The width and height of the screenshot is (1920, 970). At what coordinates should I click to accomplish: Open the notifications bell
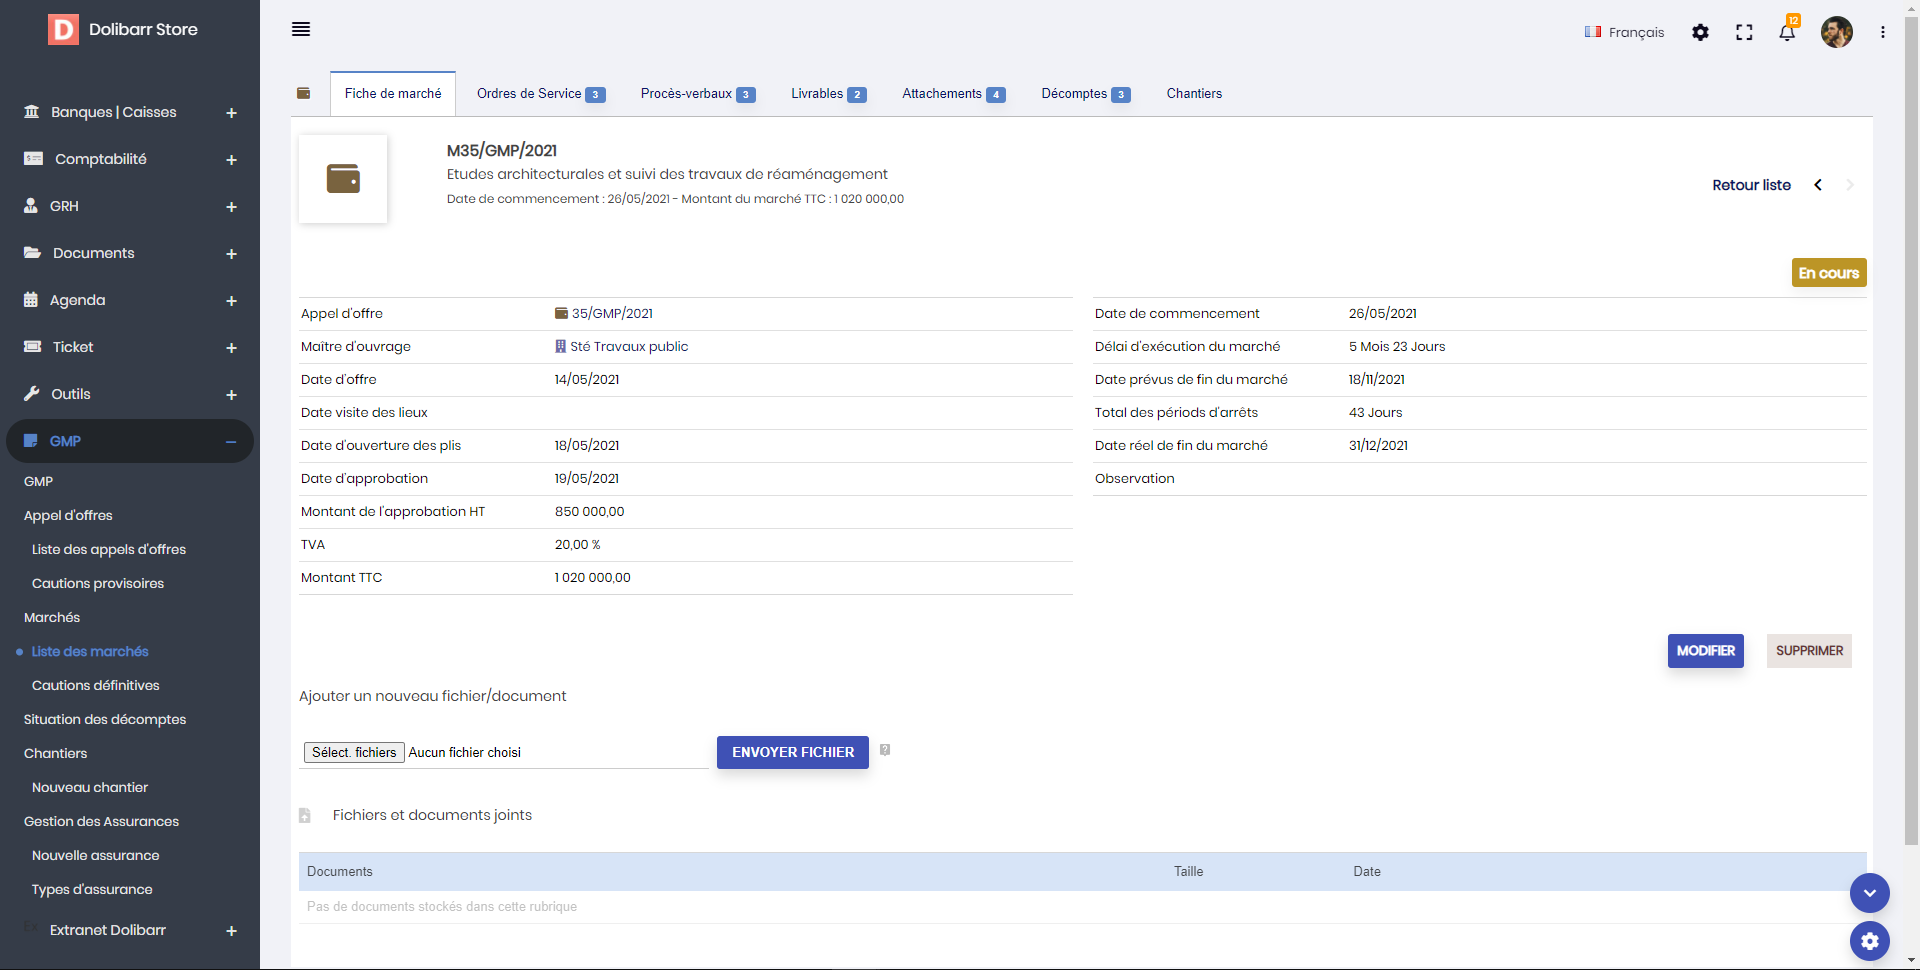[x=1787, y=32]
